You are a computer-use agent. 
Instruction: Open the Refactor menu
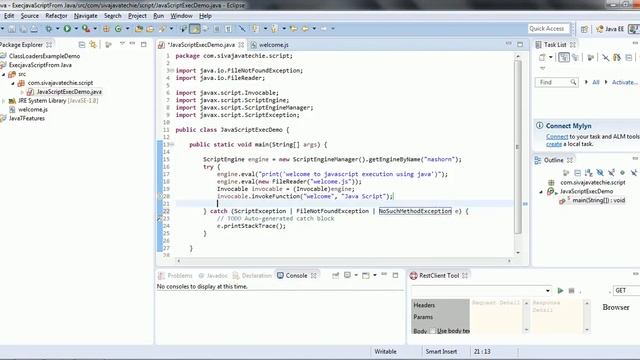(56, 16)
